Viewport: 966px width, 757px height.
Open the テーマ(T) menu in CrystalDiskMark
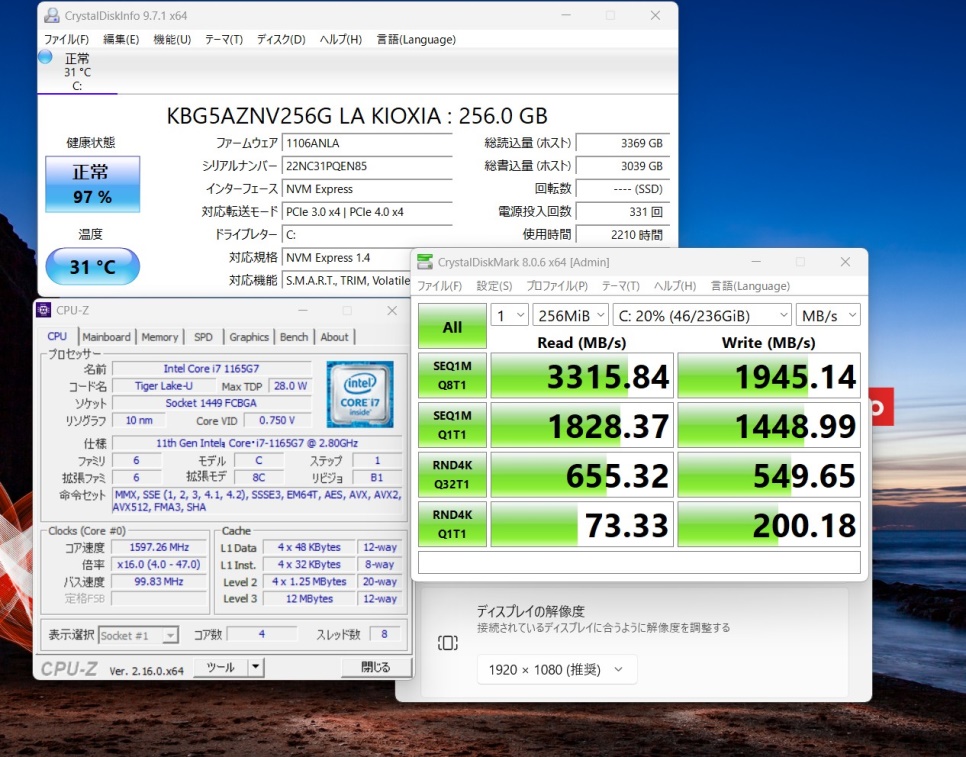tap(620, 286)
